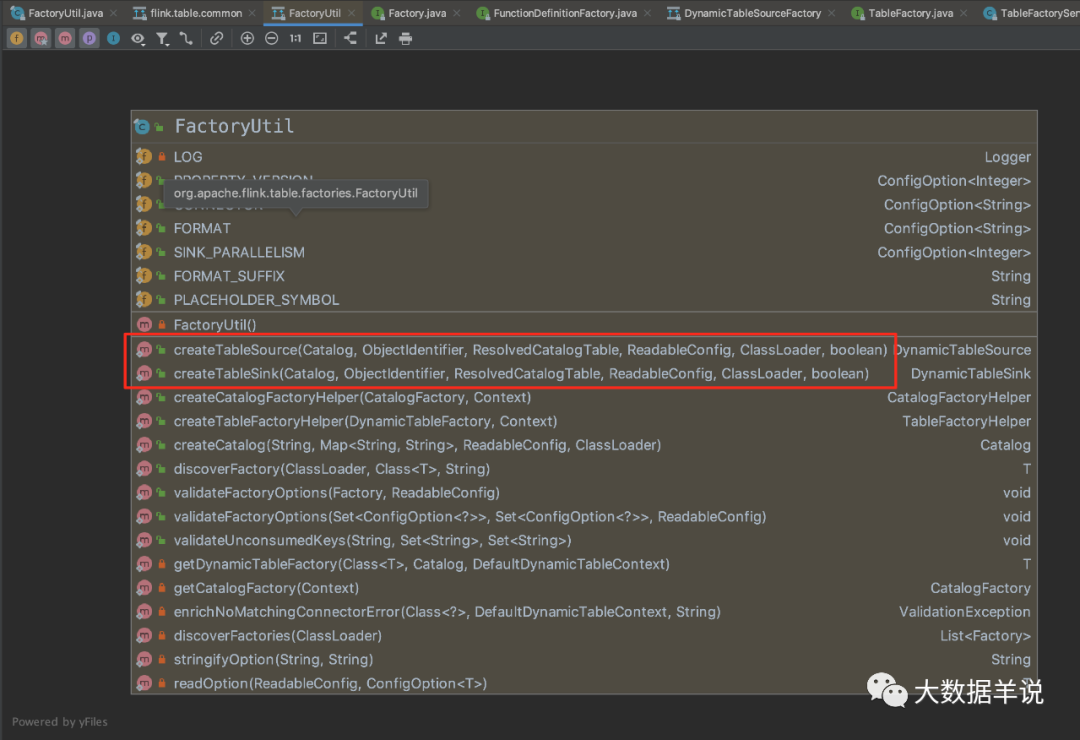Click the method icon beside getCatalogFactory

(x=143, y=588)
